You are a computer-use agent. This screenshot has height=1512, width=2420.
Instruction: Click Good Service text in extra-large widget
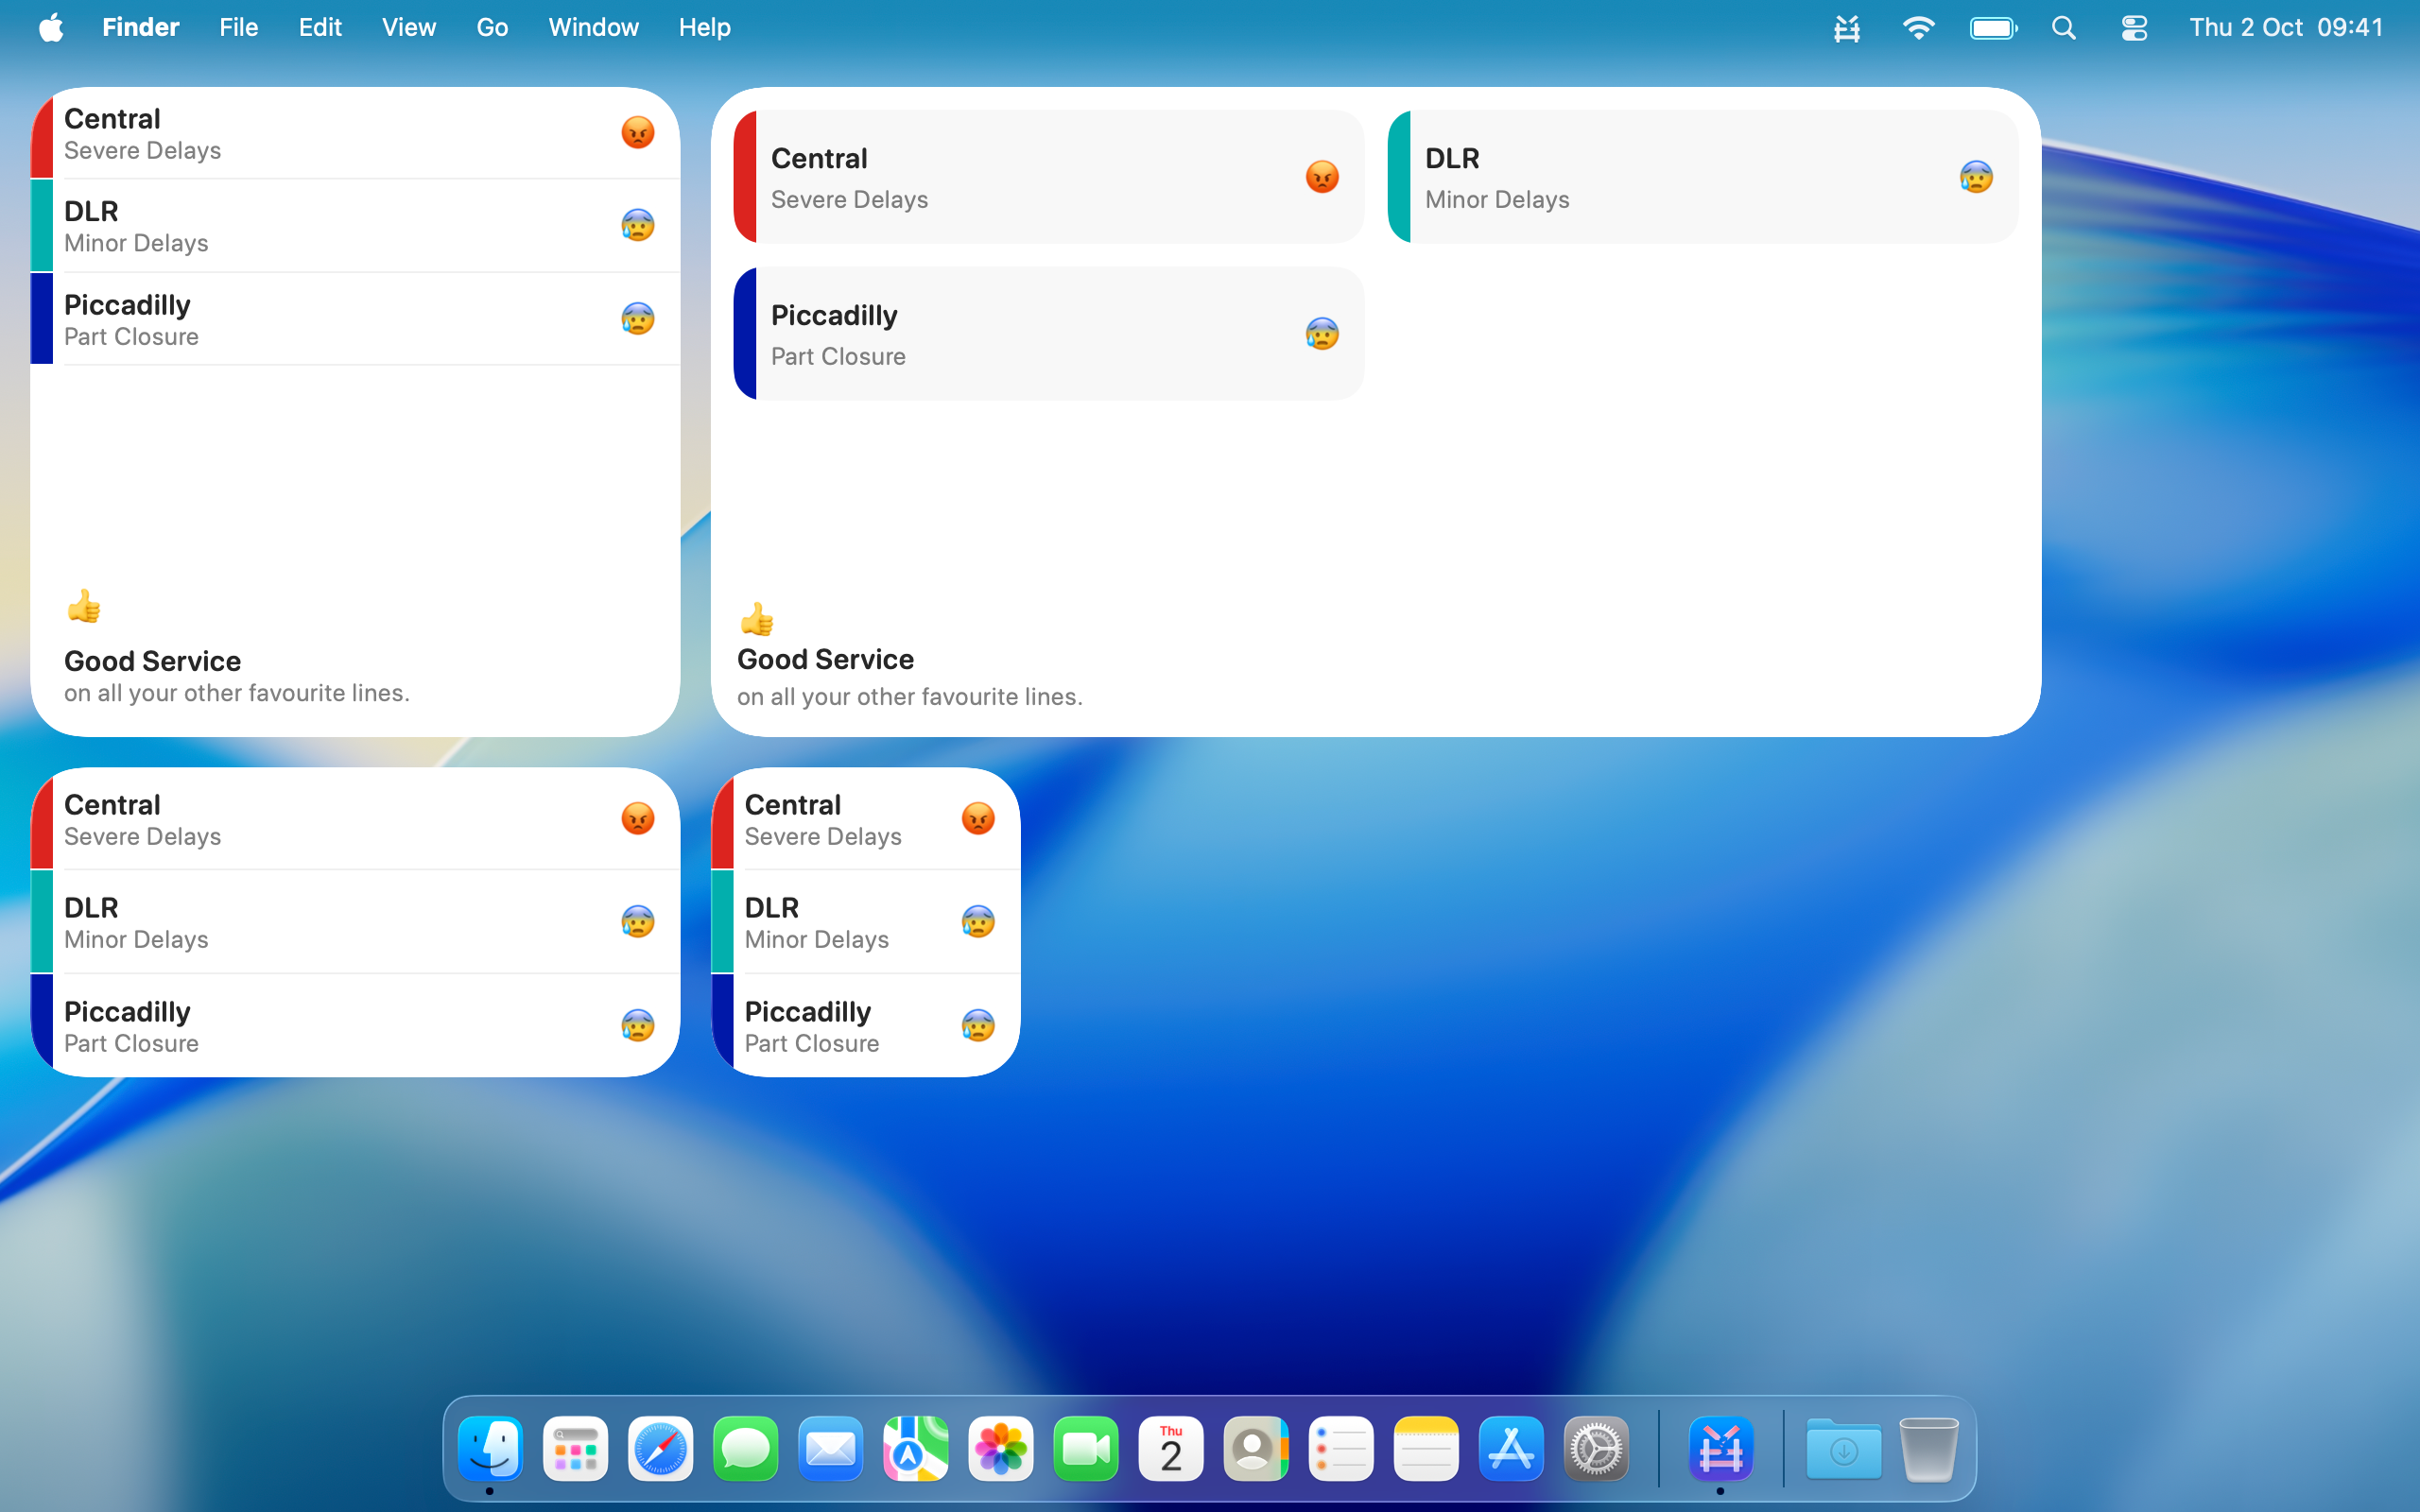(x=825, y=659)
